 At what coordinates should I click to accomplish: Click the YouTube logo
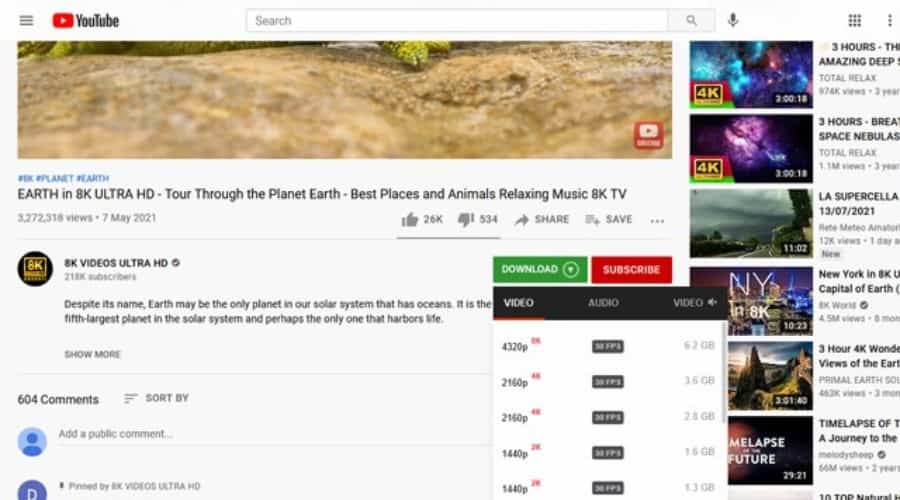(86, 21)
